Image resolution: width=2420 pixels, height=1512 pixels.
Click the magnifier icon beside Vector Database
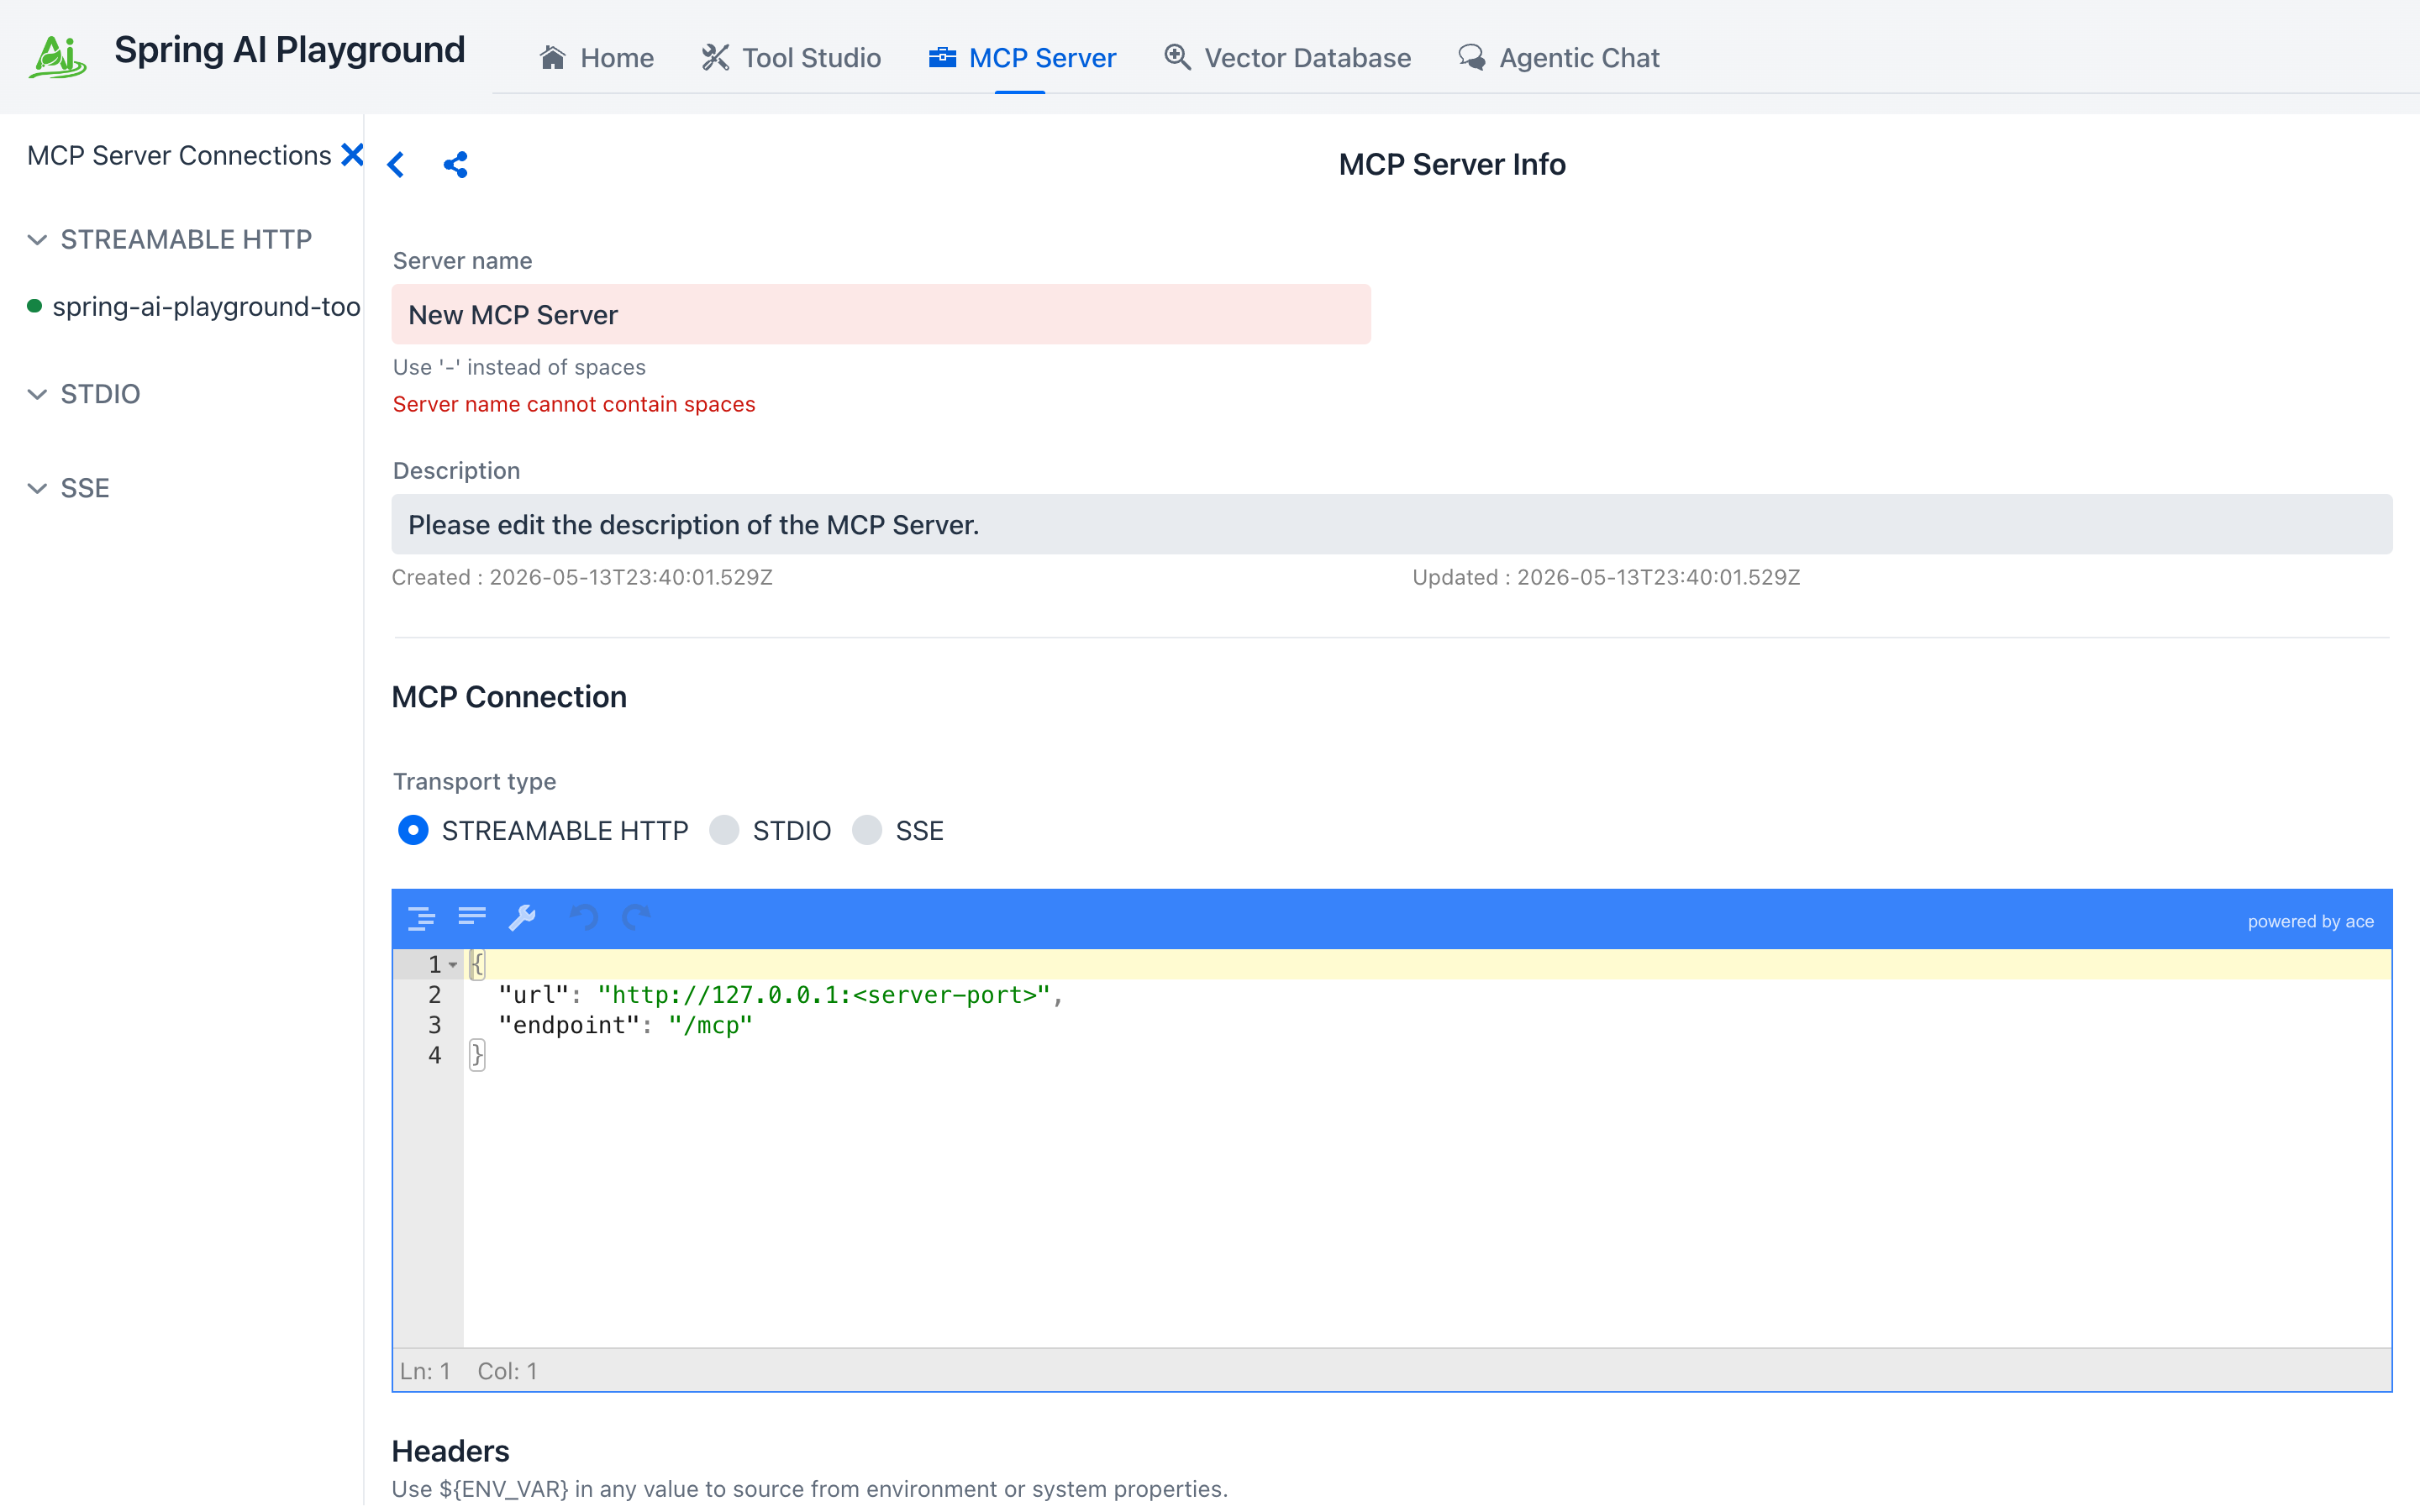[x=1177, y=57]
